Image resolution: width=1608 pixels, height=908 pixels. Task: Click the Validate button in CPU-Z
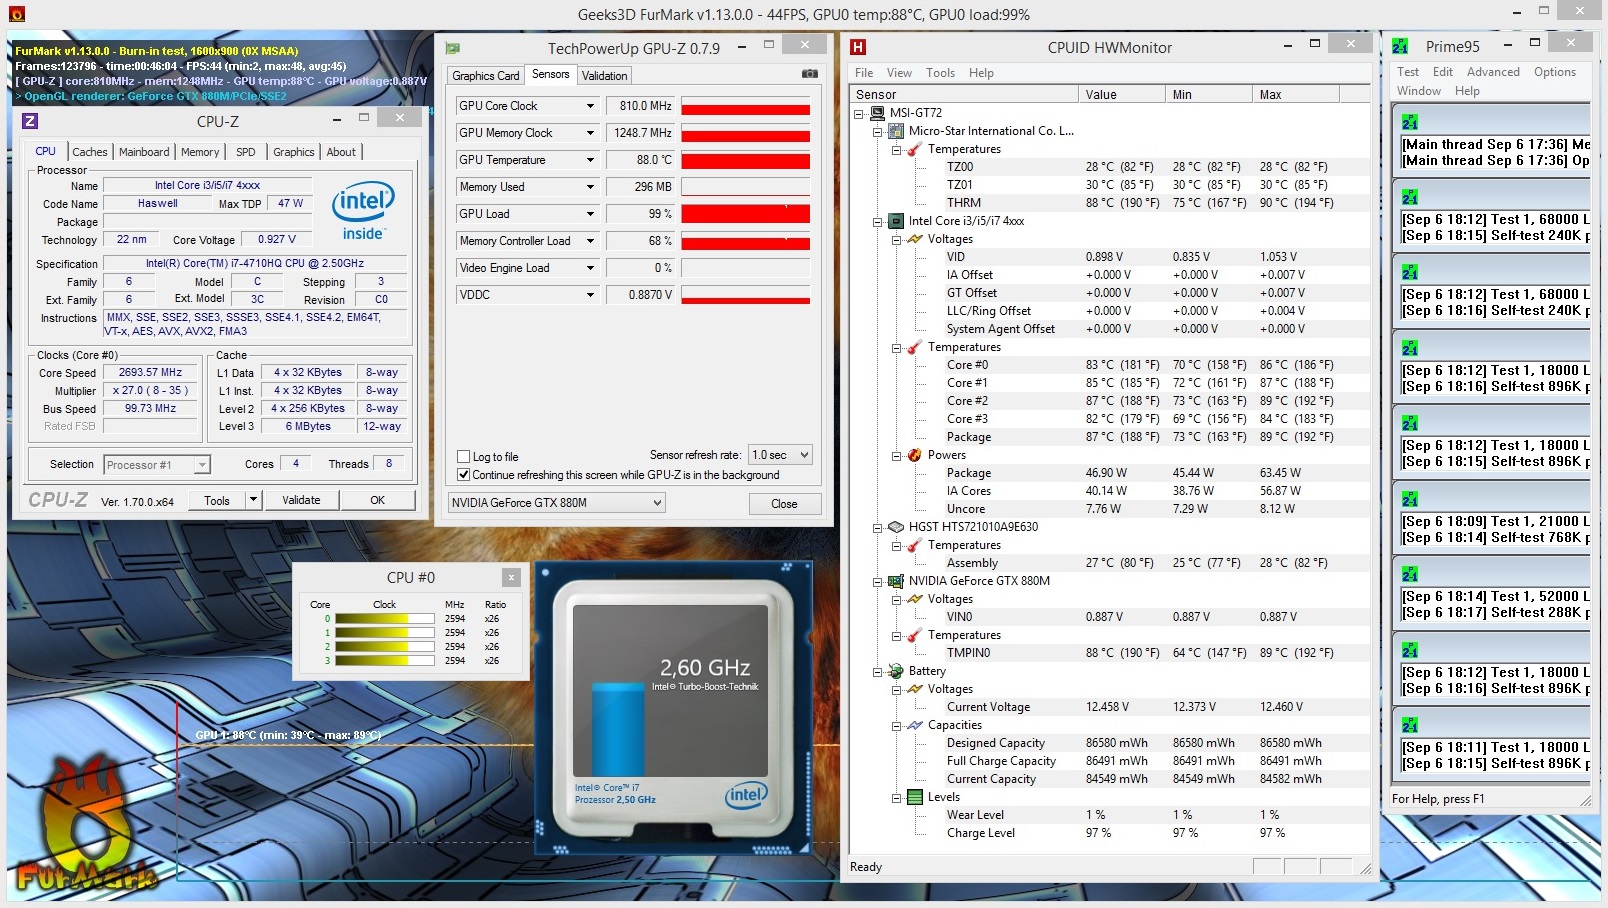[x=301, y=500]
